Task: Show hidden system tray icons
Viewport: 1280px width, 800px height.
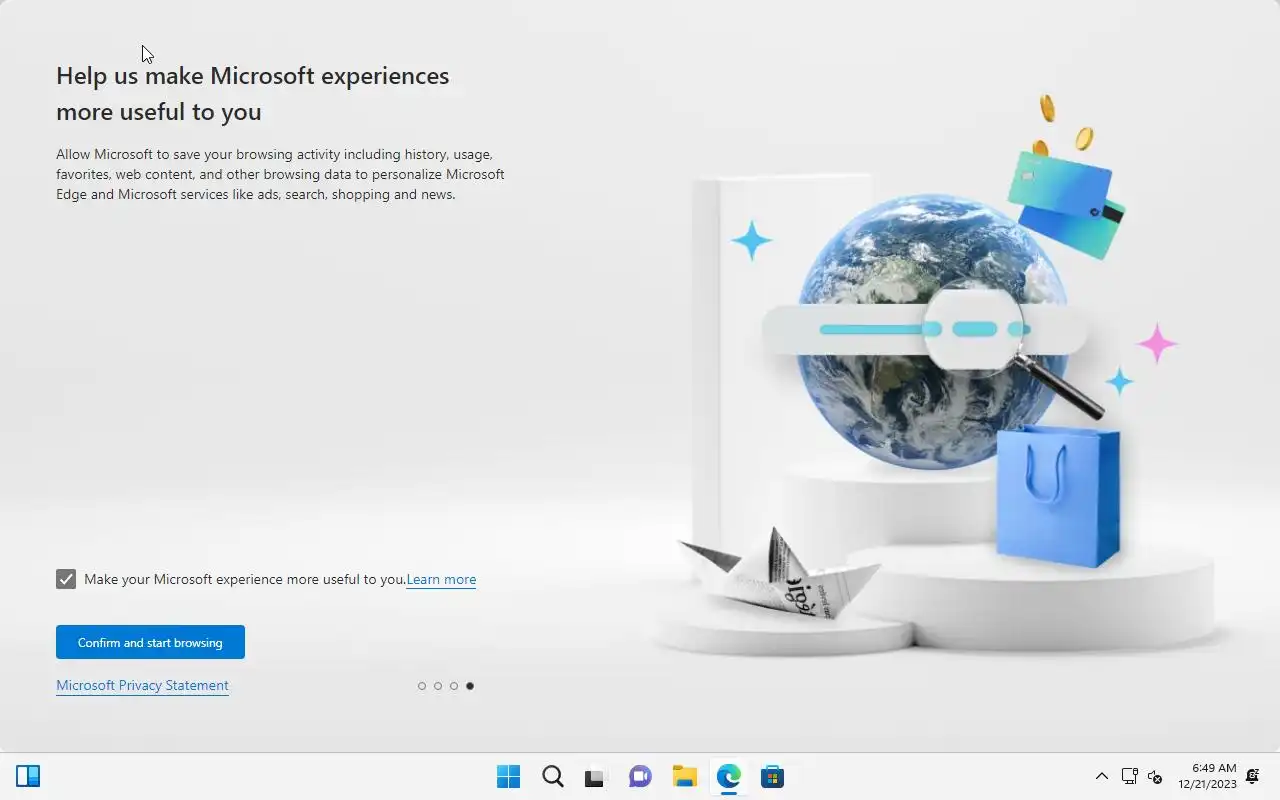Action: click(x=1102, y=776)
